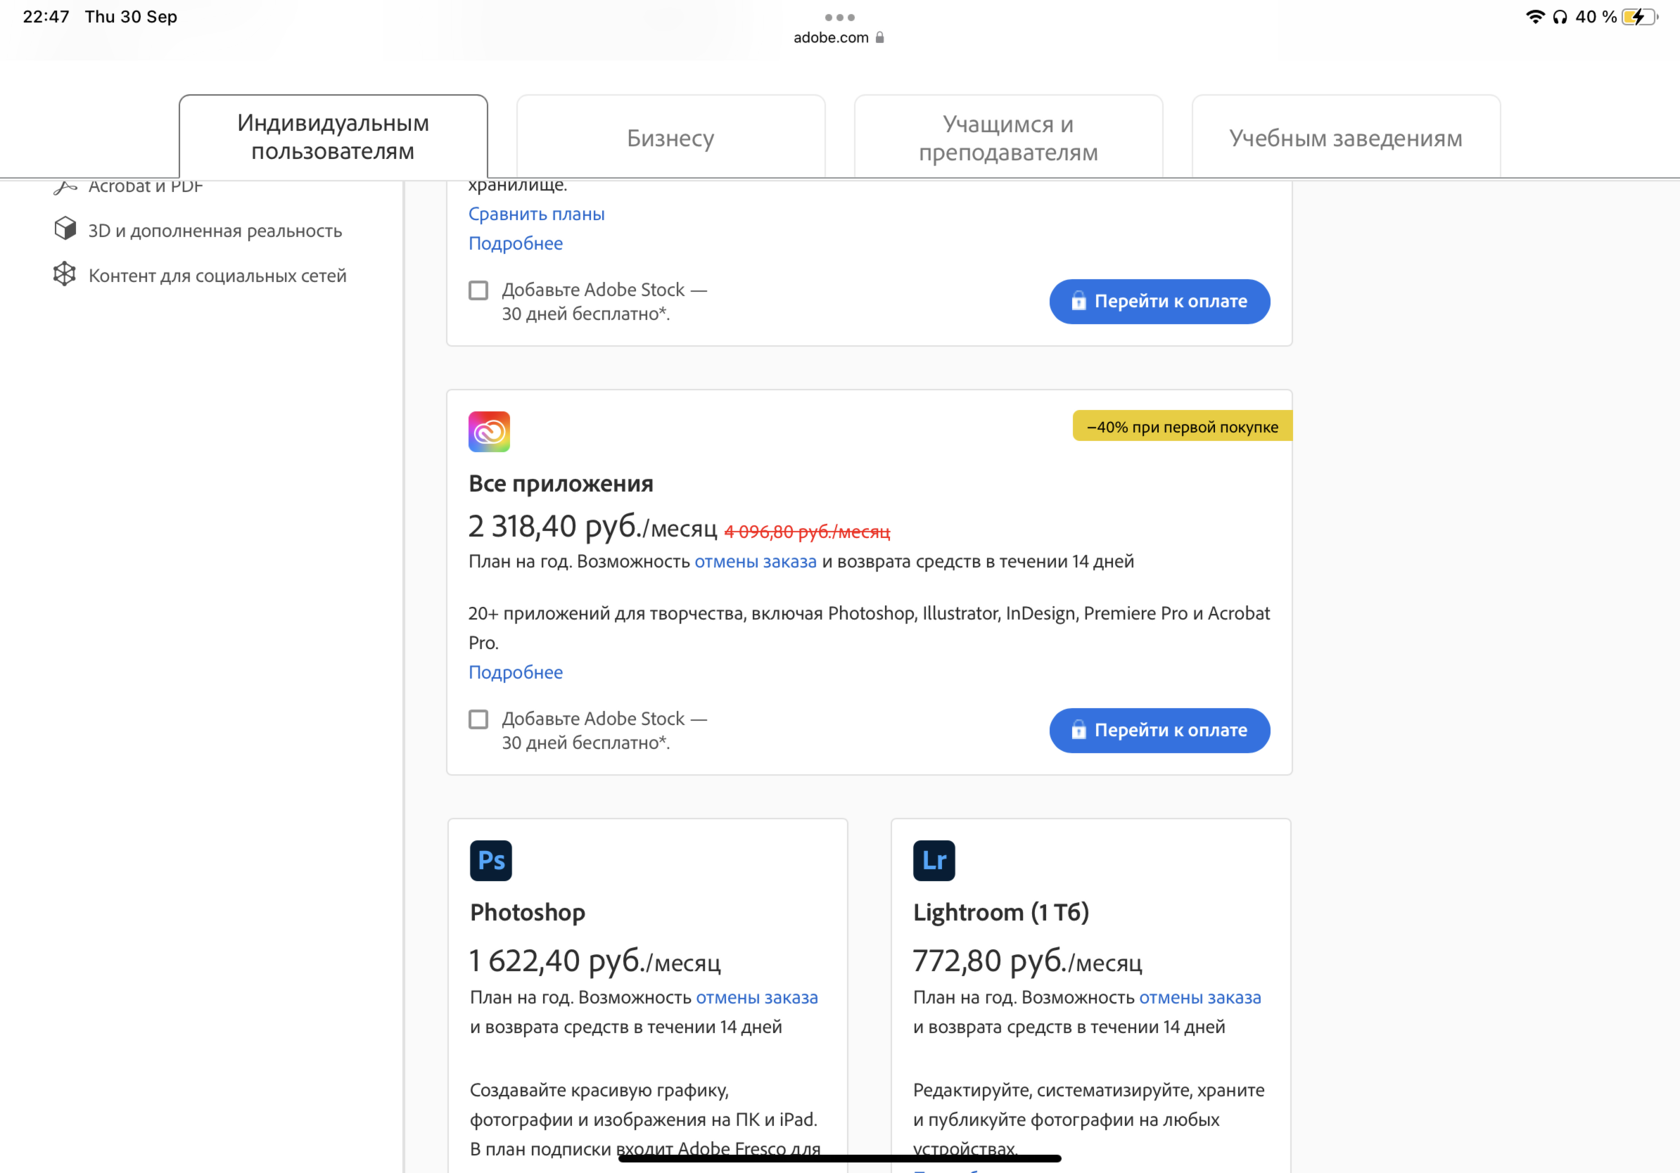Viewport: 1680px width, 1173px height.
Task: Select the social media content icon
Action: click(x=65, y=274)
